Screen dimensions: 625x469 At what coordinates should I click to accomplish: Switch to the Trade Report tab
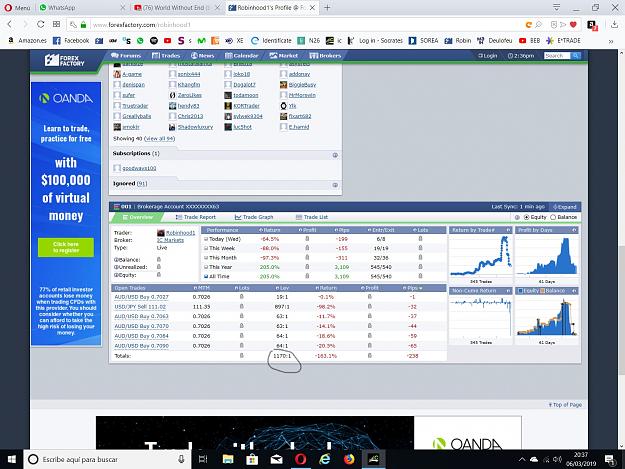(x=196, y=217)
